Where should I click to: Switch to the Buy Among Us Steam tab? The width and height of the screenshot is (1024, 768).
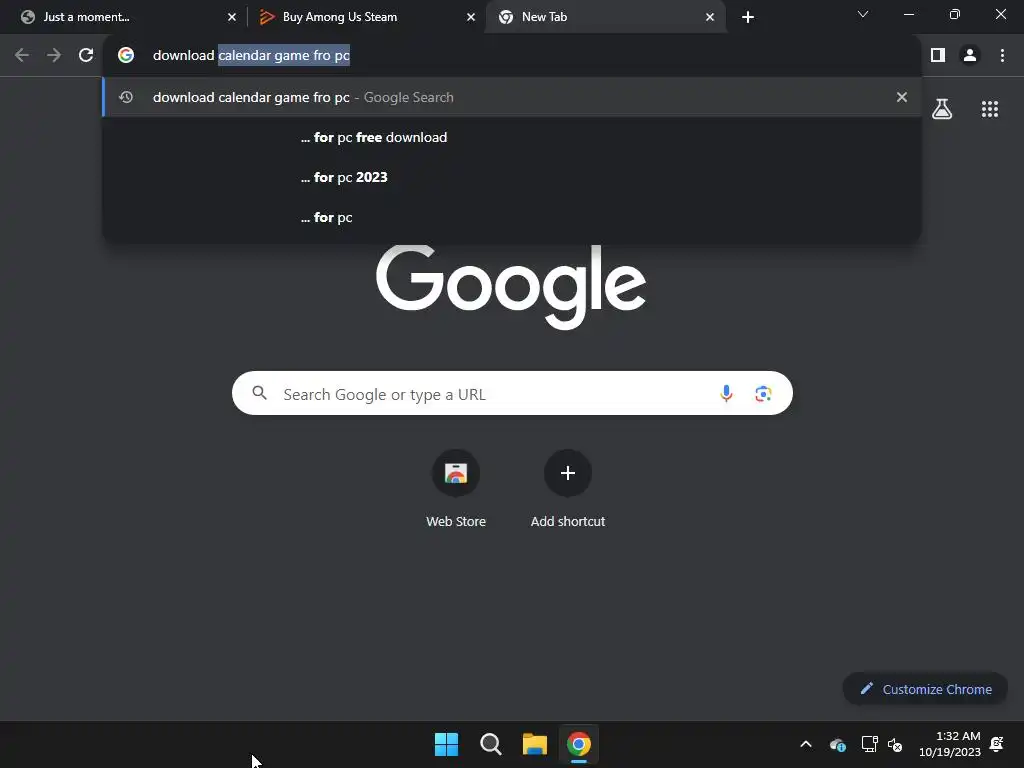coord(366,17)
